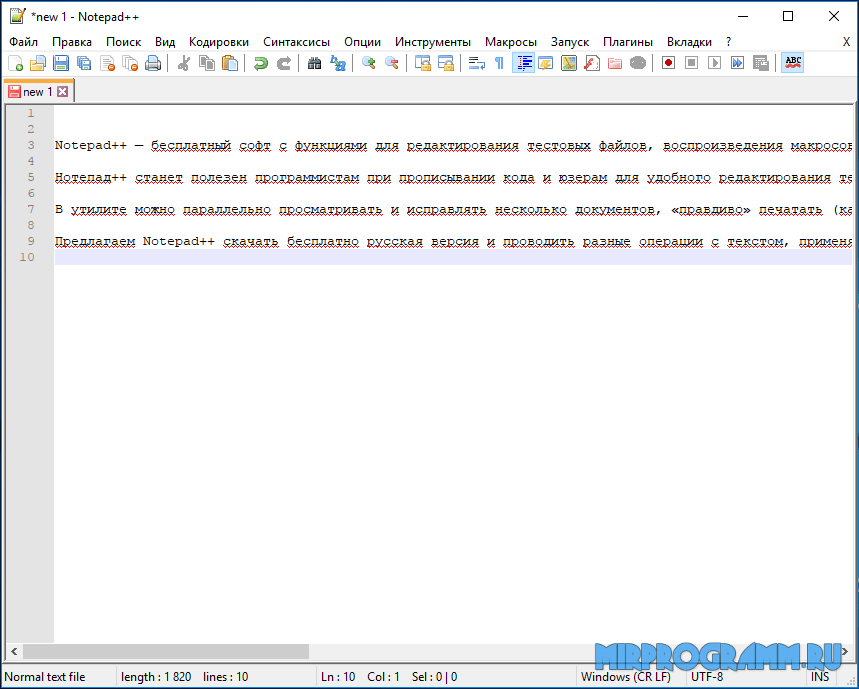The image size is (859, 689).
Task: Click line number 3 in margin
Action: click(31, 145)
